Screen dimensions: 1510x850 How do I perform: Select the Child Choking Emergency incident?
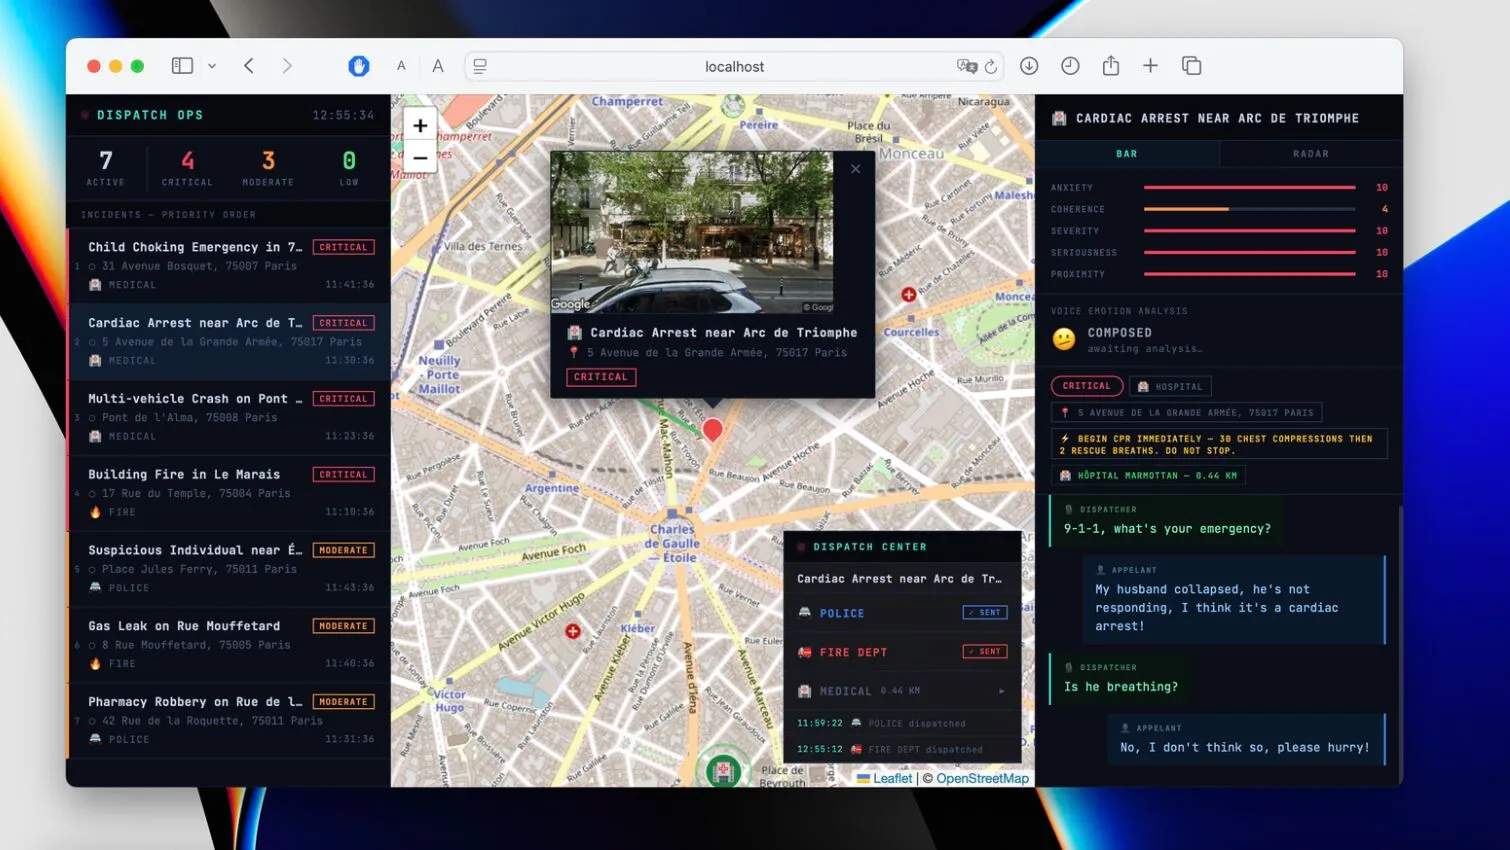coord(229,266)
